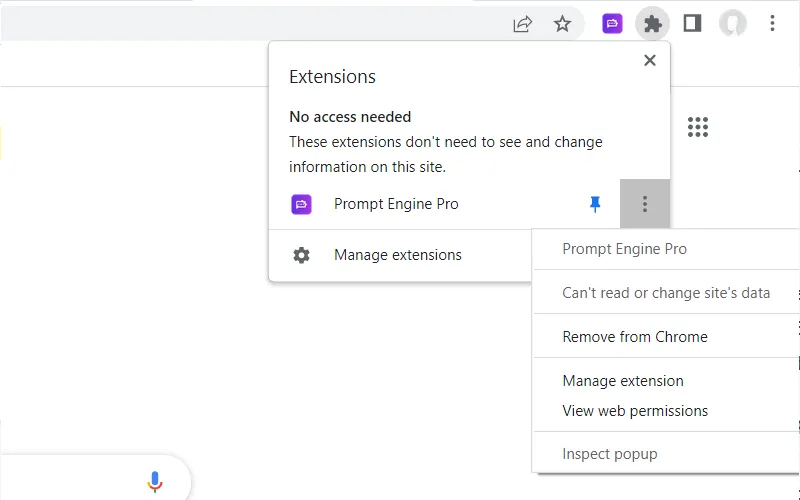The image size is (800, 500).
Task: Click the Extensions puzzle piece icon
Action: tap(653, 24)
